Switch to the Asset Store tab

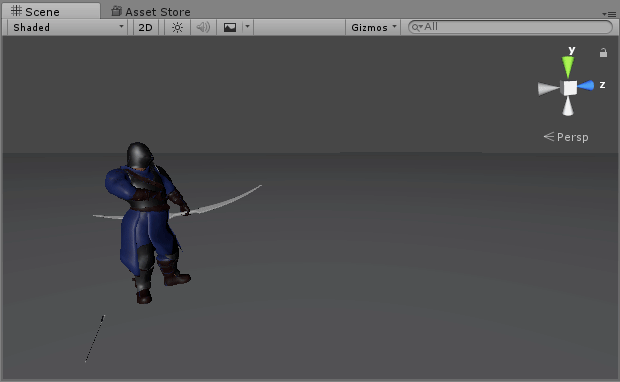click(151, 12)
